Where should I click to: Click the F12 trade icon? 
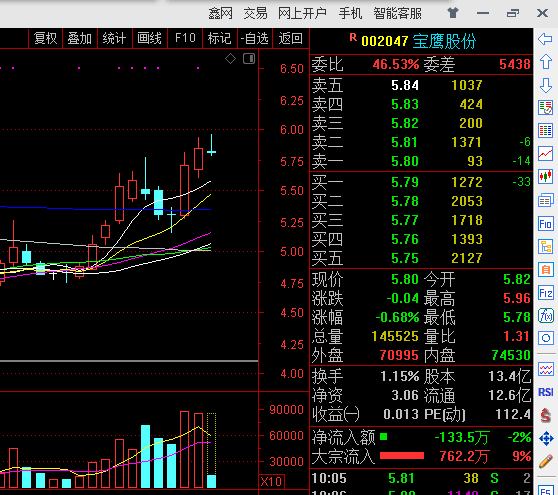tap(546, 293)
